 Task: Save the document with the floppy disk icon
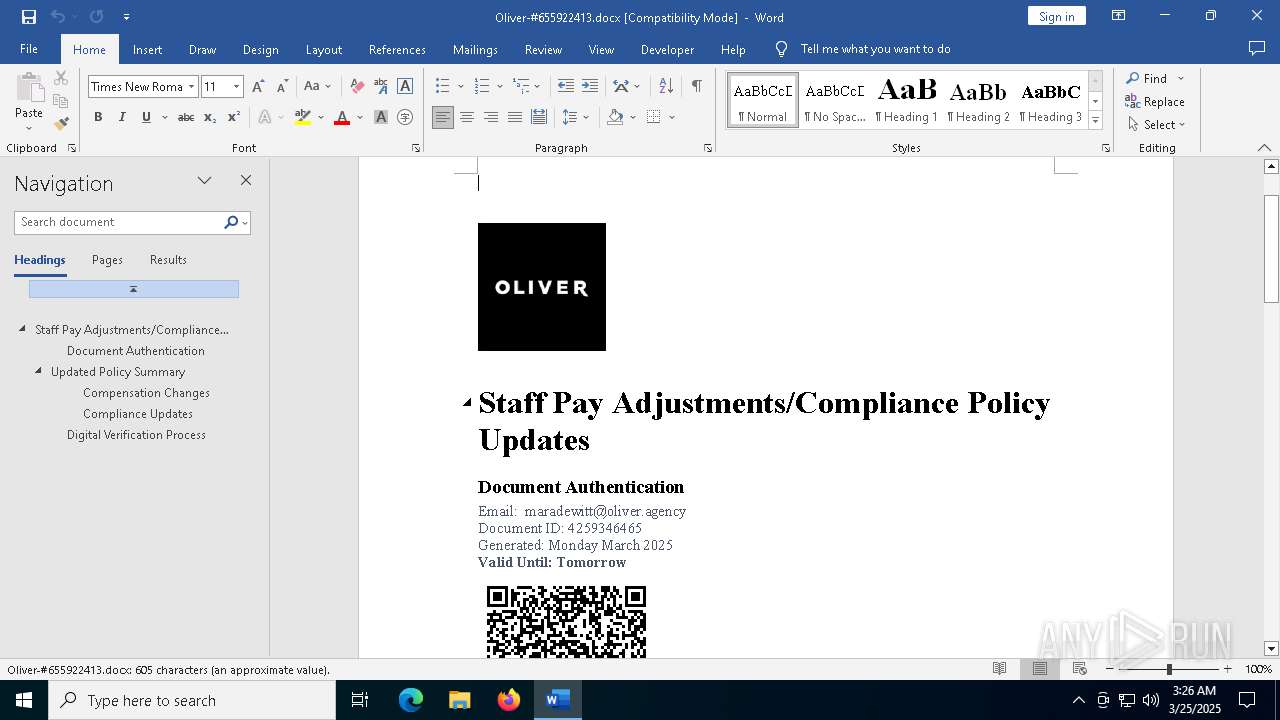coord(28,17)
